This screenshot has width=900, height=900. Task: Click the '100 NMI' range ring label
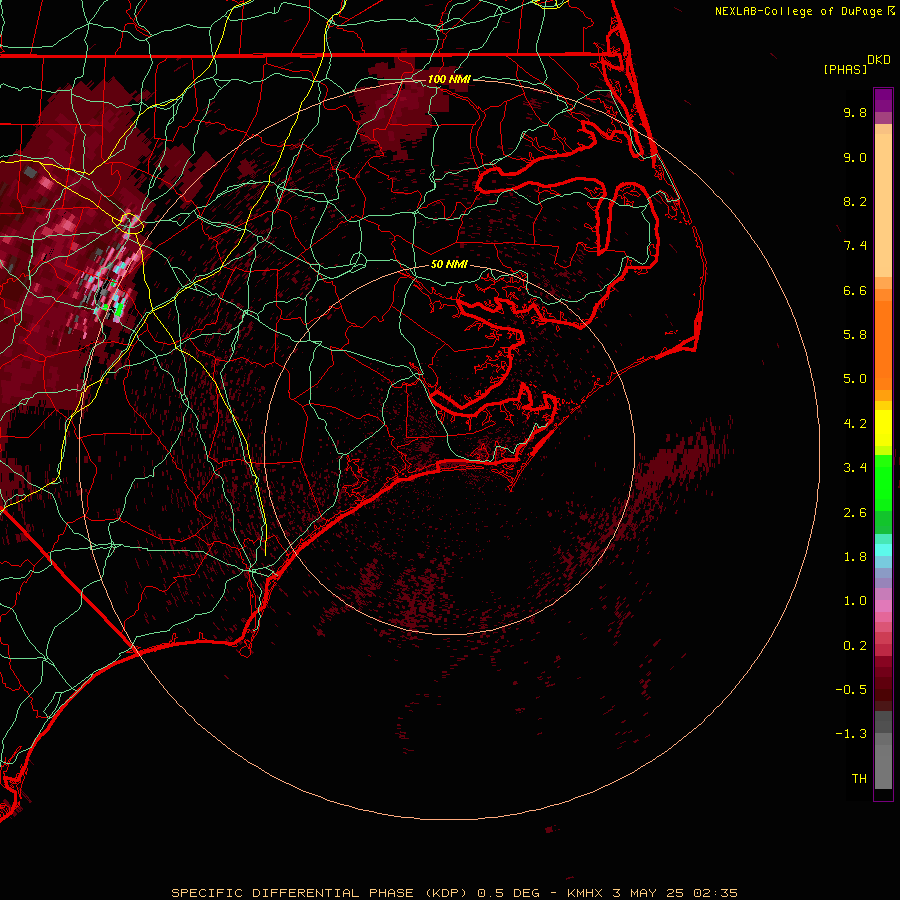(x=449, y=79)
